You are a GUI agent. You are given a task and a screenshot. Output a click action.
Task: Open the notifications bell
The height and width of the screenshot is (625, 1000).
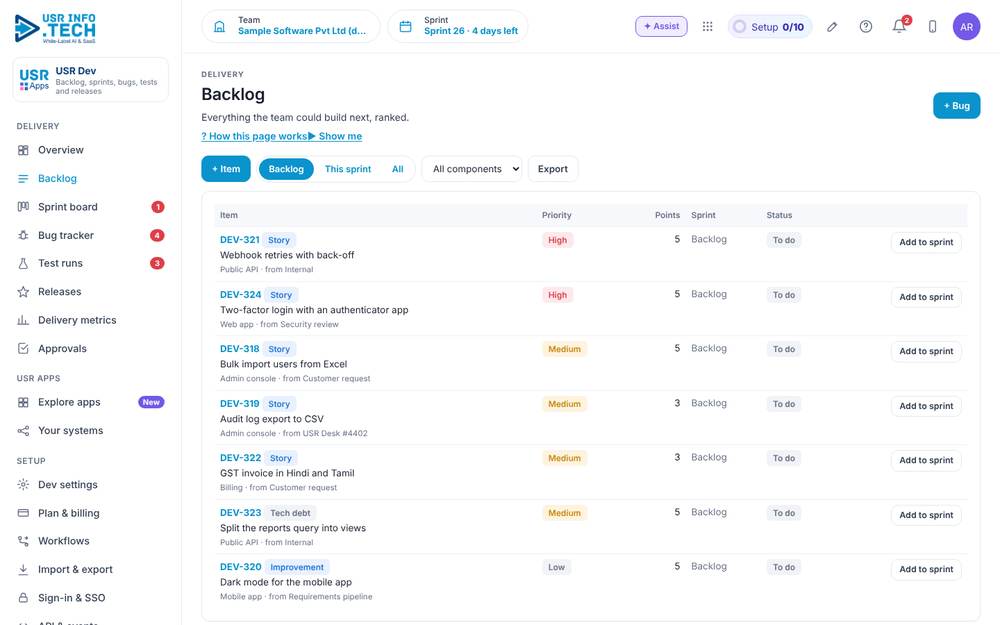(899, 26)
